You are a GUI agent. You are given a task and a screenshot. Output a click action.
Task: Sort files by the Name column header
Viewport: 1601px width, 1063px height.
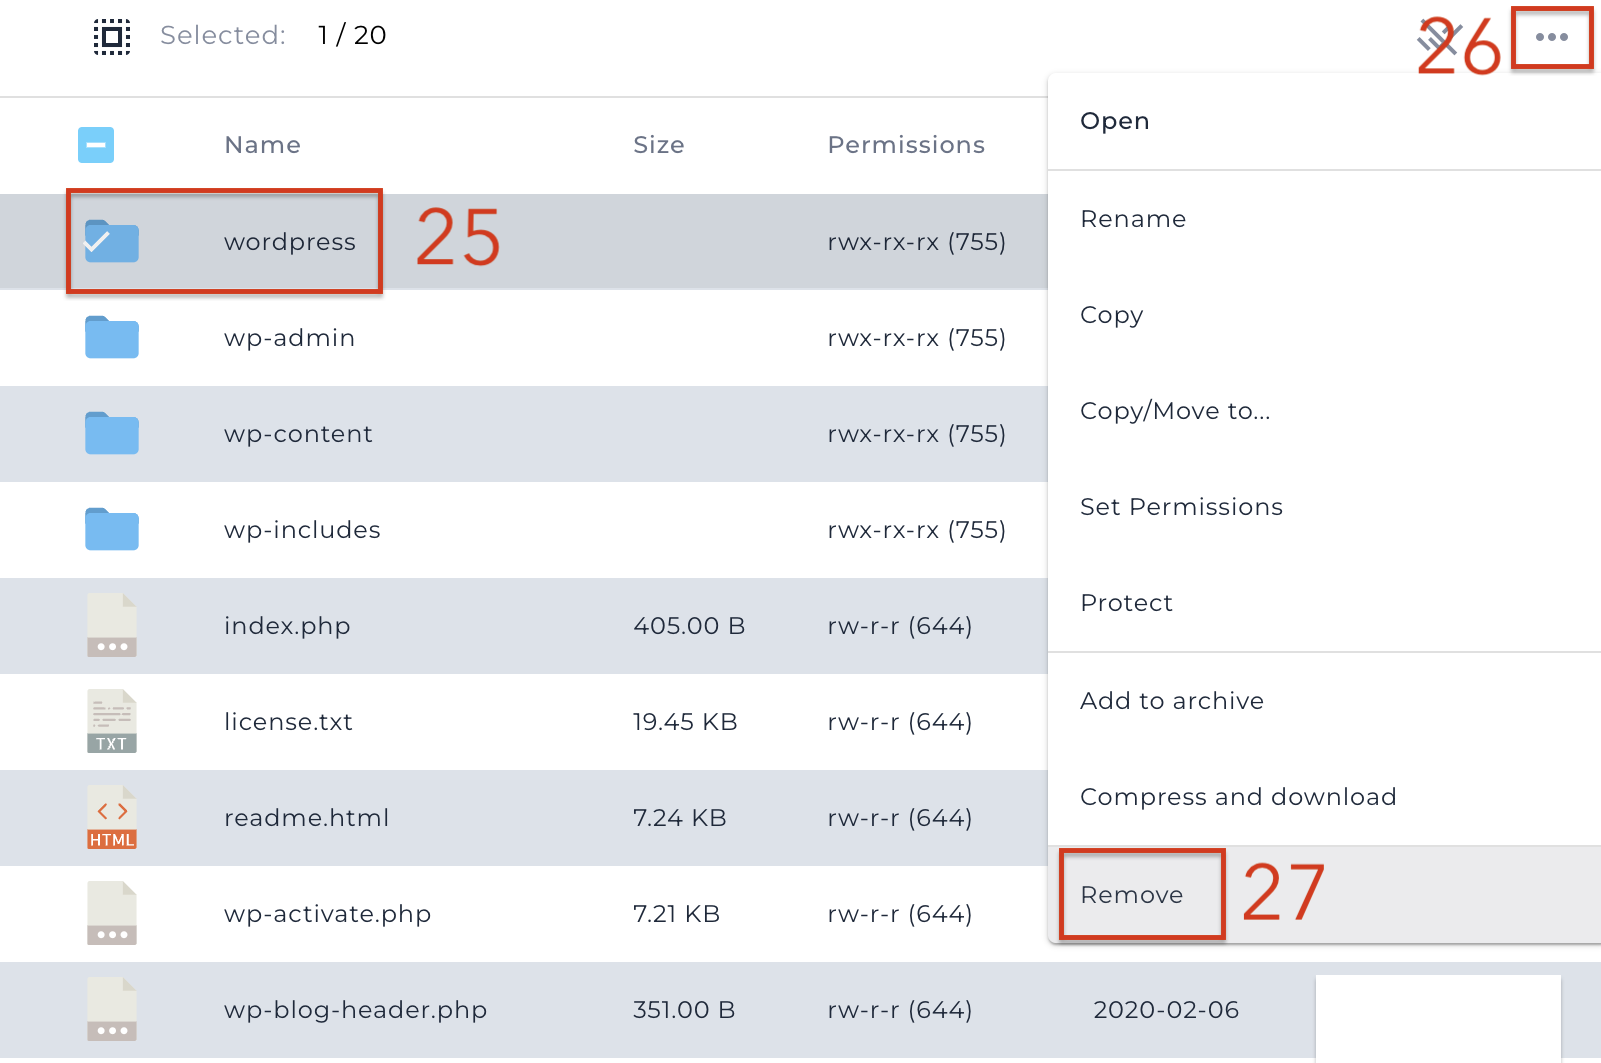tap(262, 145)
